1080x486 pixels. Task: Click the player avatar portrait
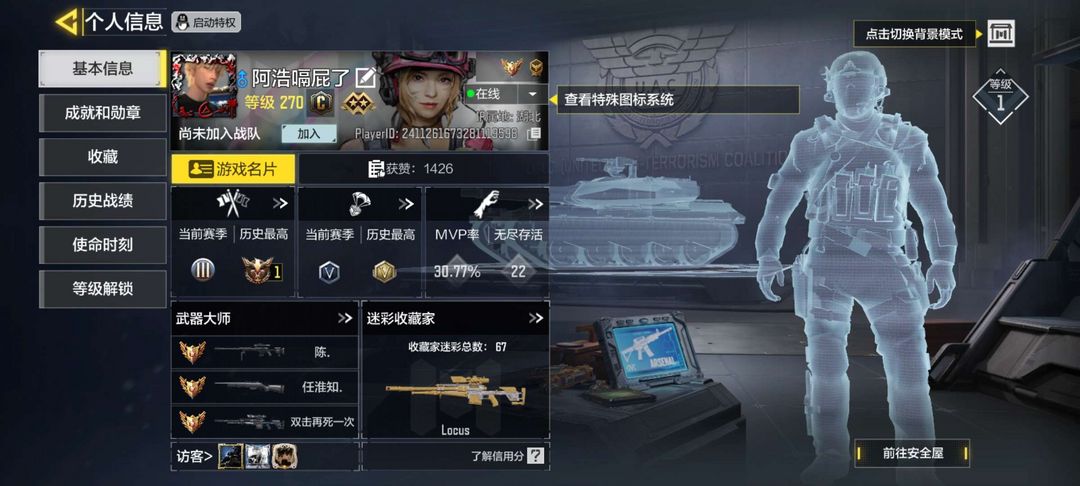[x=204, y=85]
